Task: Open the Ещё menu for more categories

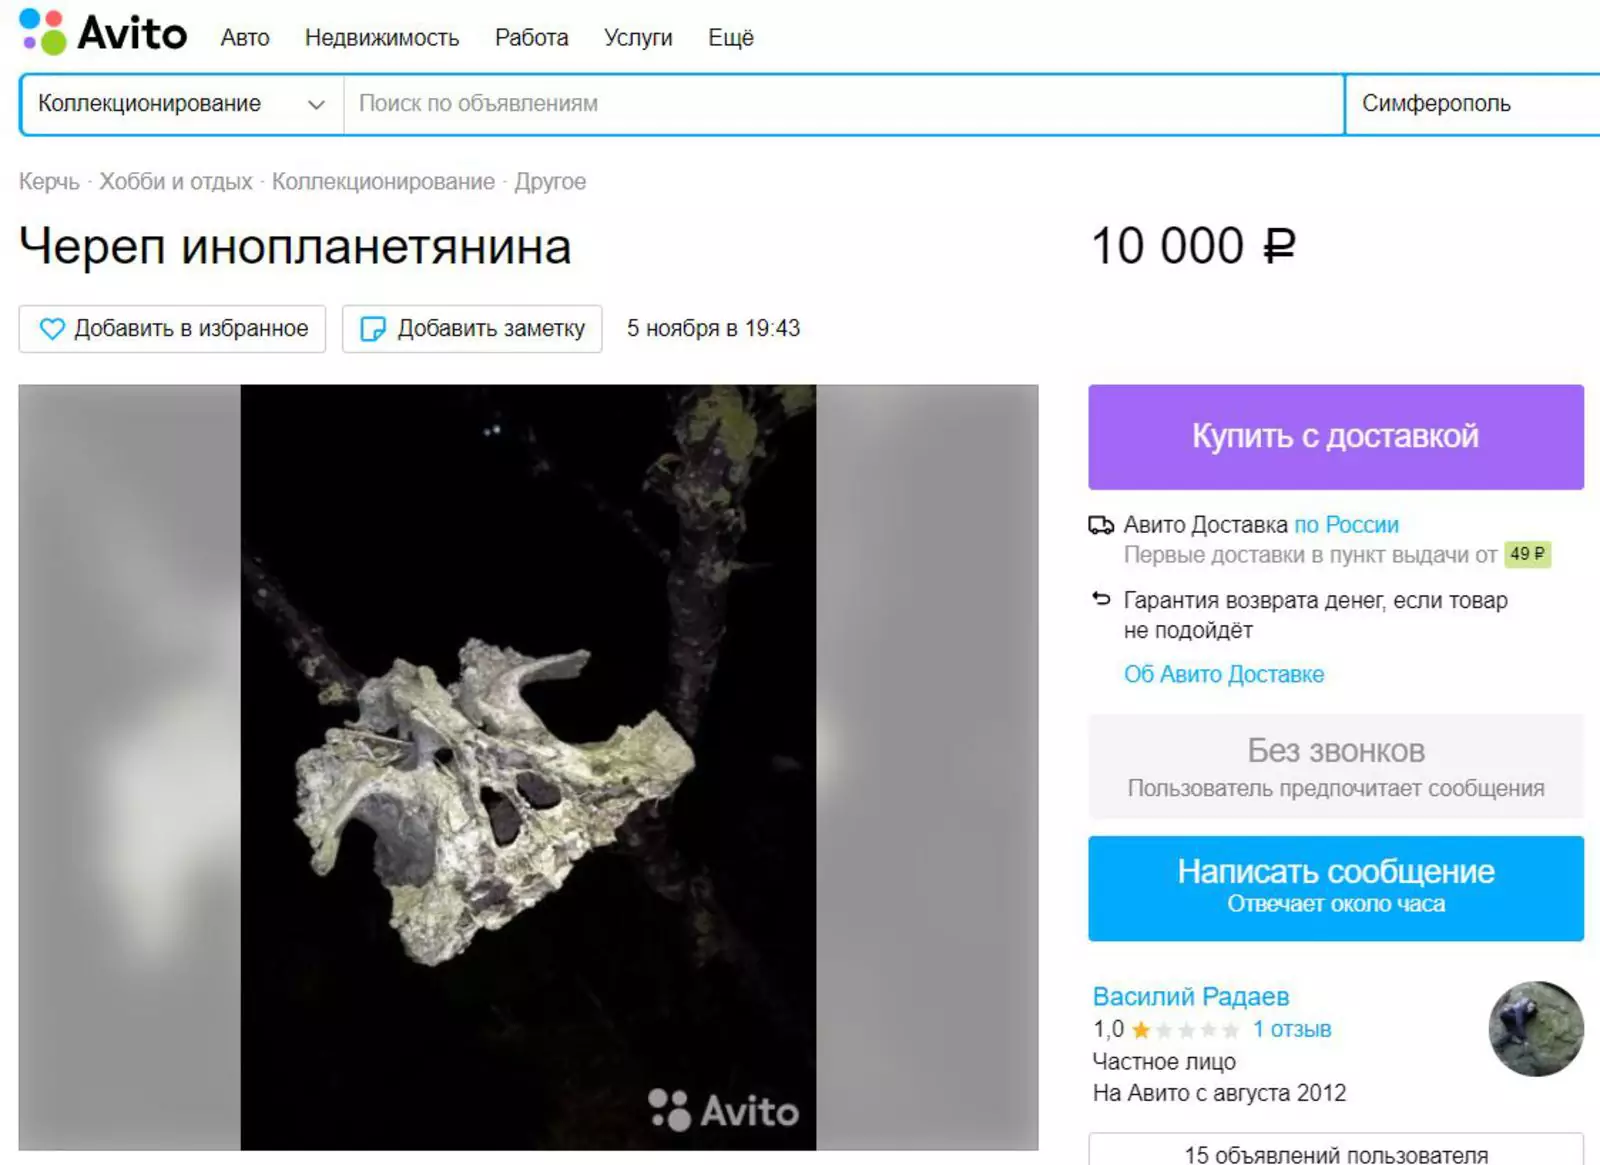Action: (x=731, y=38)
